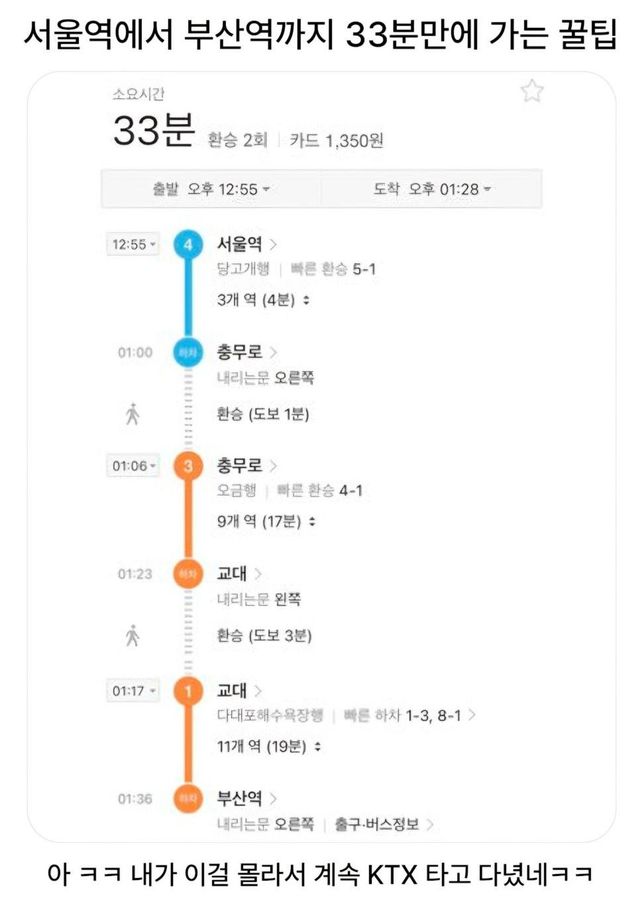Expand the 11개 역 (19분) stop list
Screen dimensions: 640x902
268,746
